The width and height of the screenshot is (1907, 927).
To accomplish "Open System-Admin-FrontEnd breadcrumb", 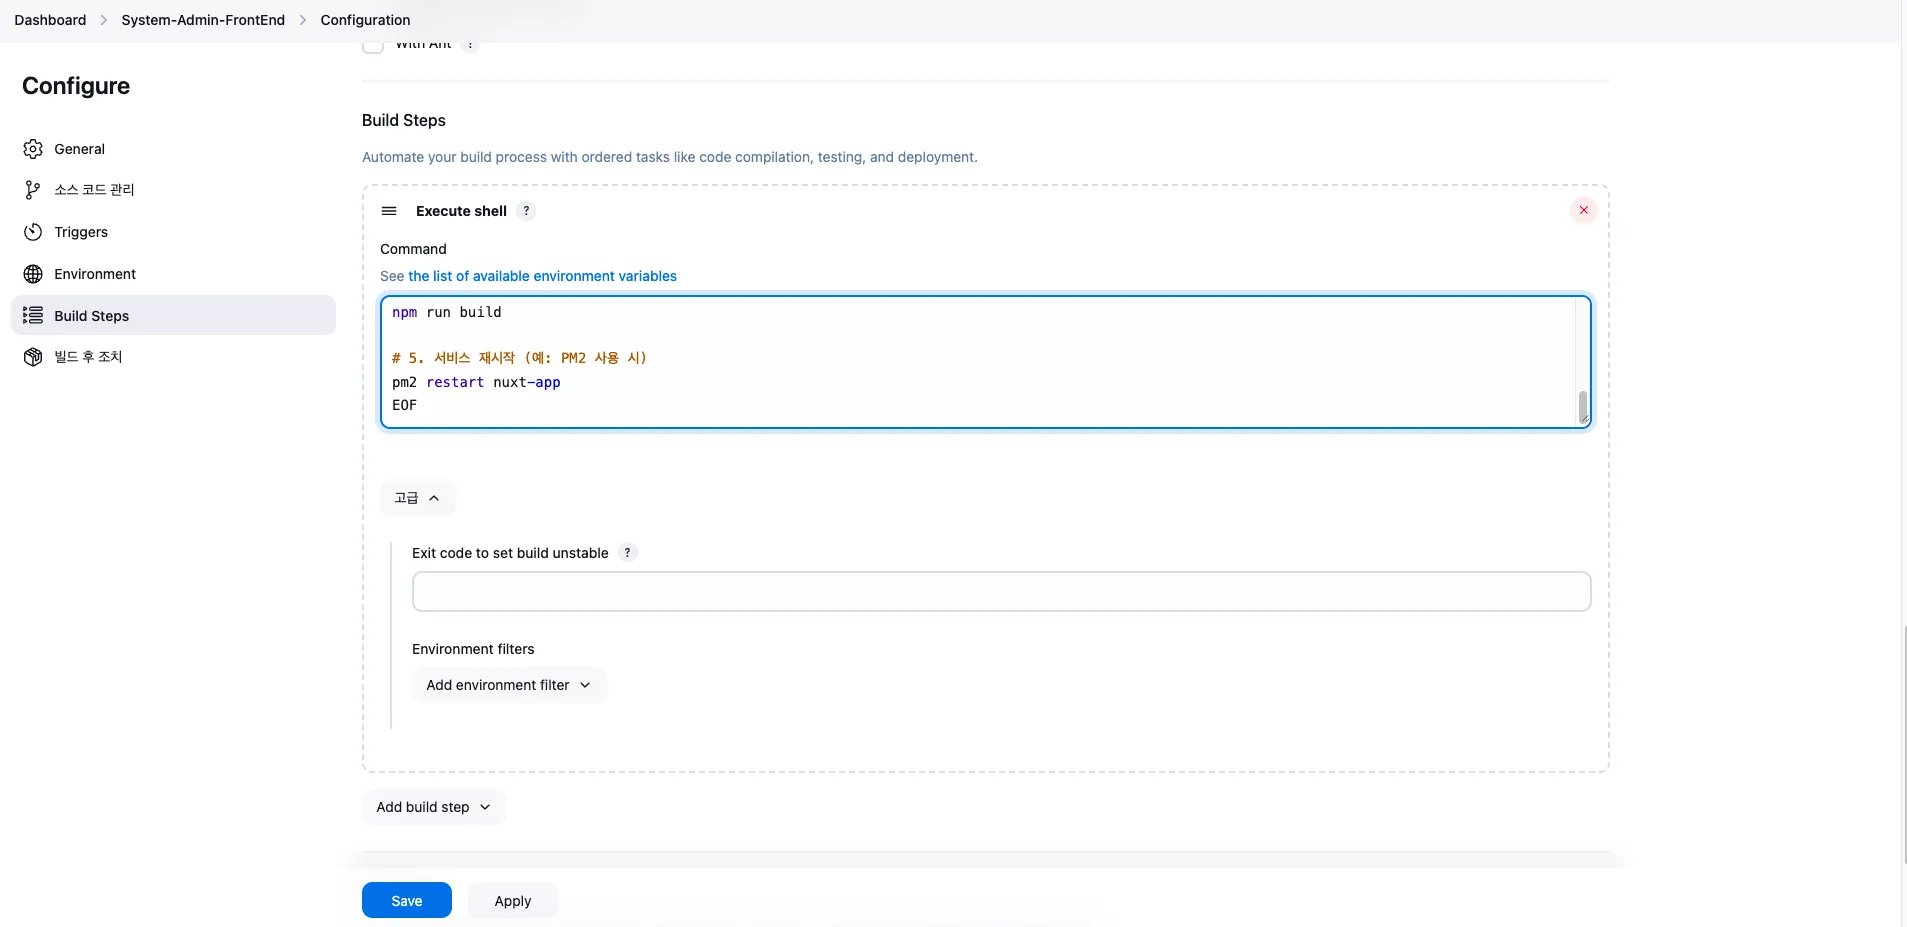I will tap(203, 20).
